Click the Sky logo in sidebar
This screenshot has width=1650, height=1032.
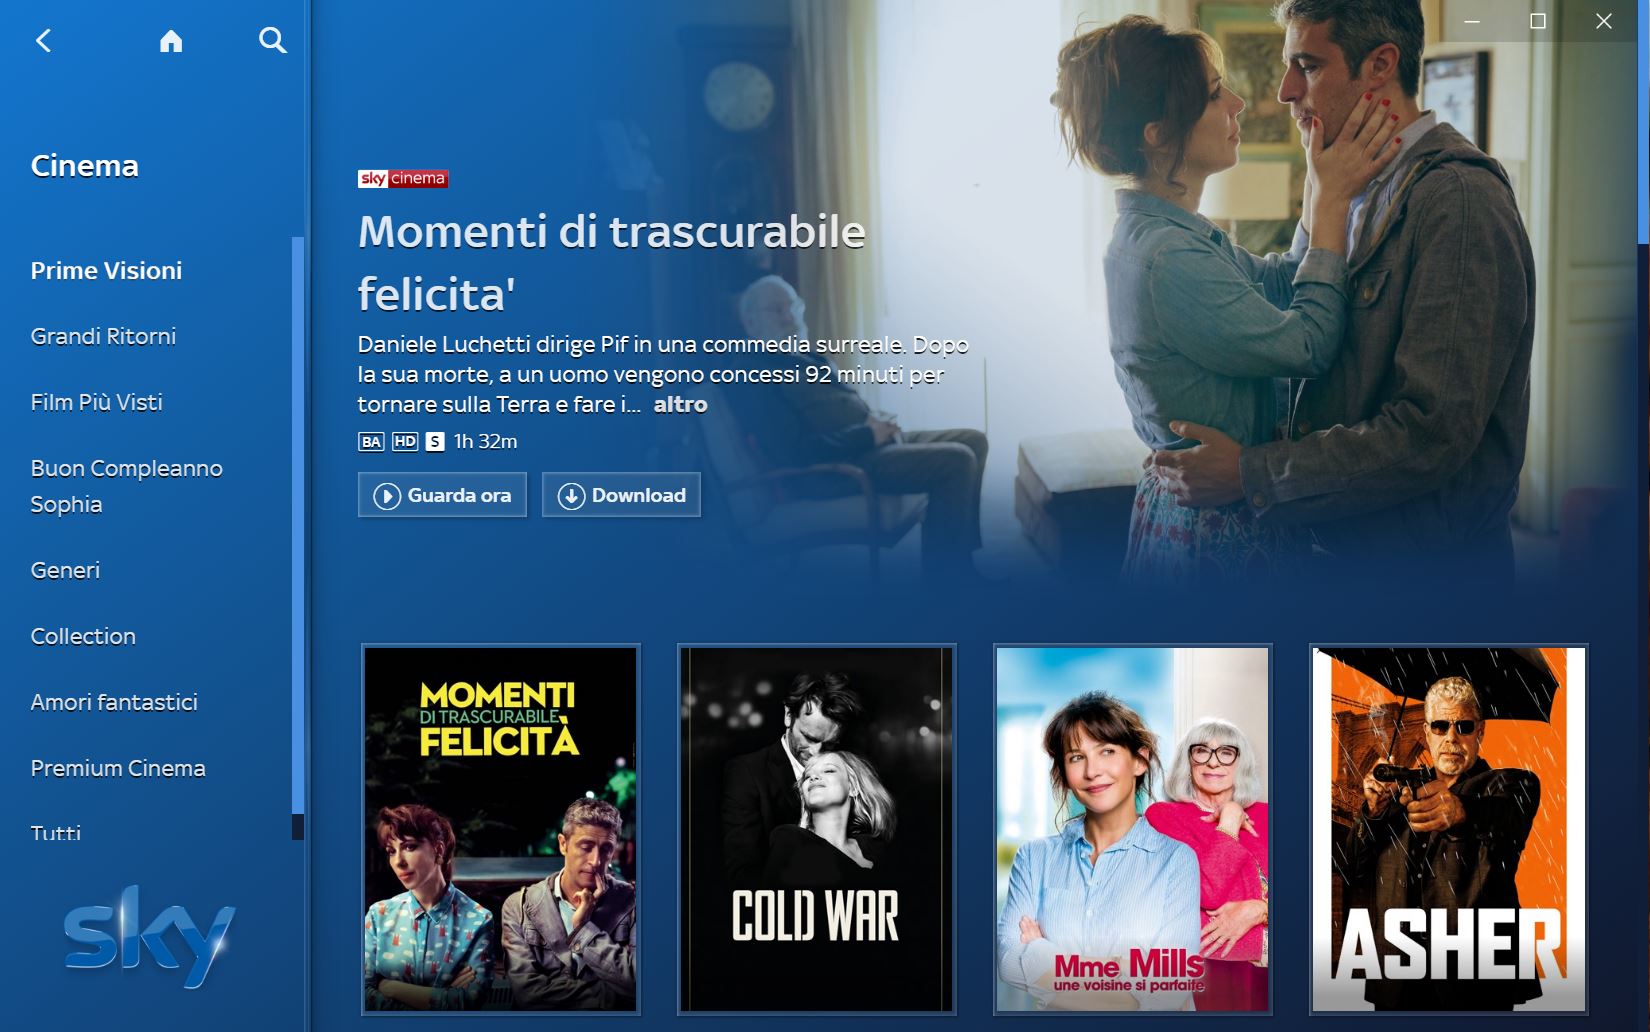pyautogui.click(x=150, y=936)
